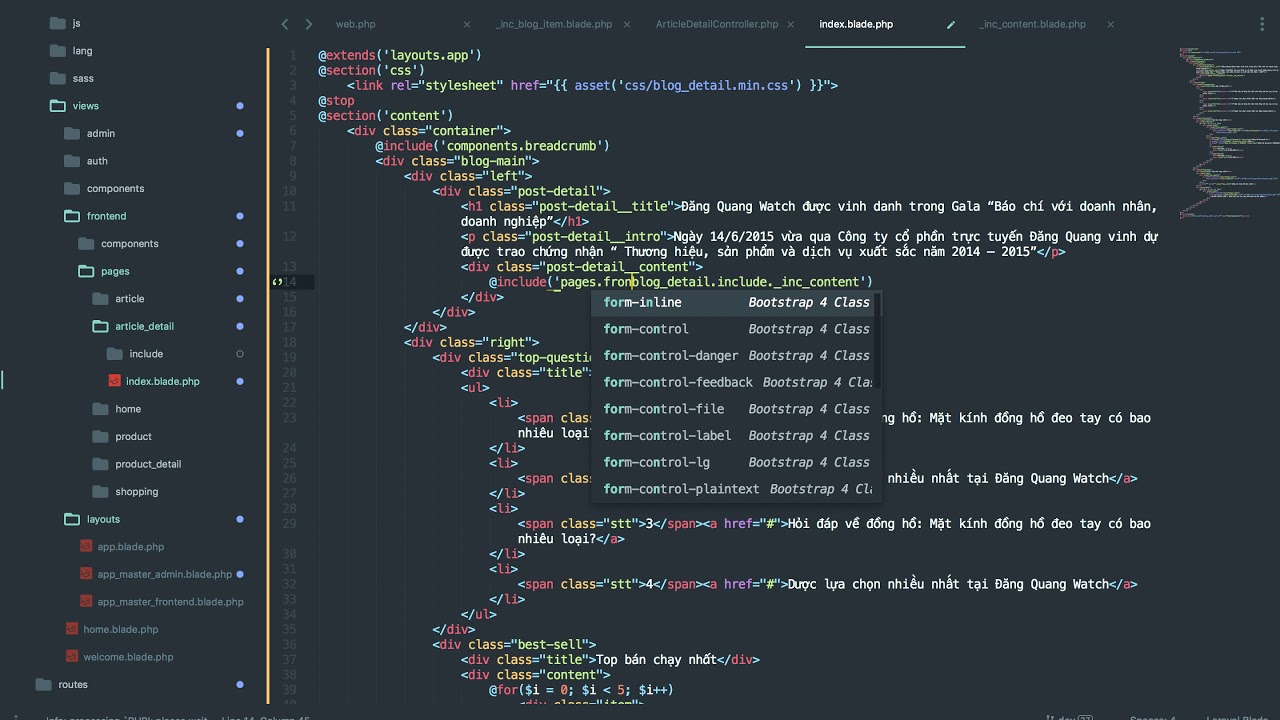Open the web.php tab
The image size is (1280, 720).
355,24
